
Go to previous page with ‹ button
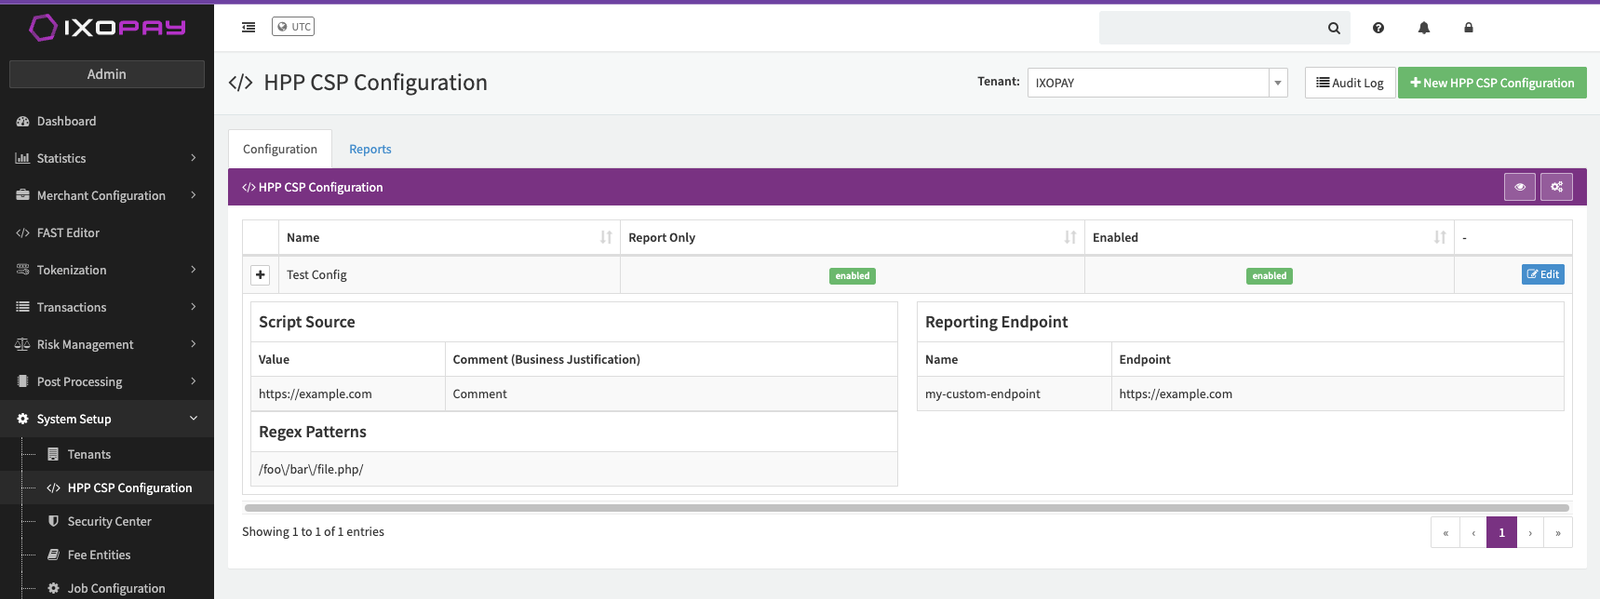[1473, 532]
